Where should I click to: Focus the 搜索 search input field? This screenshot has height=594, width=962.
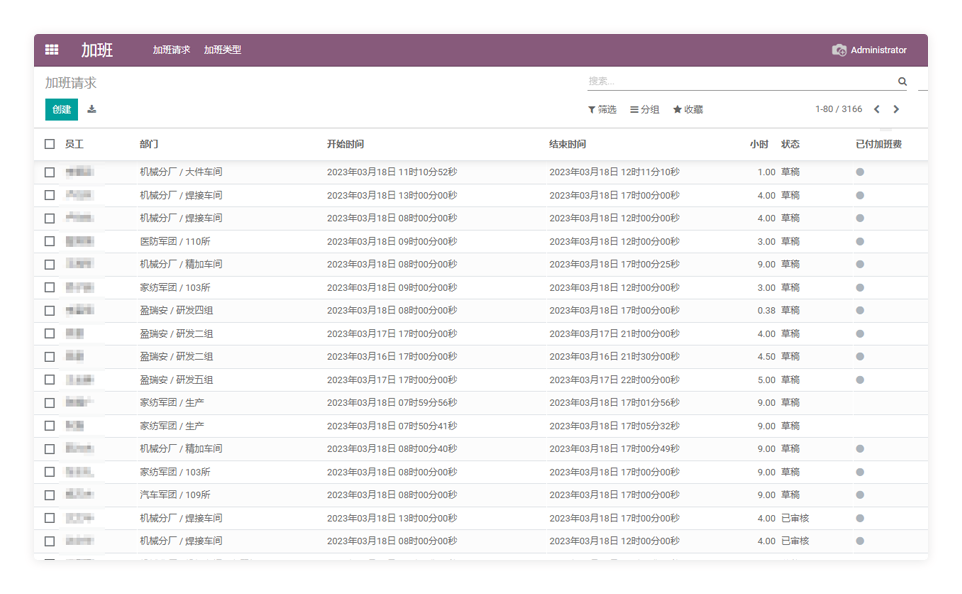[x=740, y=82]
